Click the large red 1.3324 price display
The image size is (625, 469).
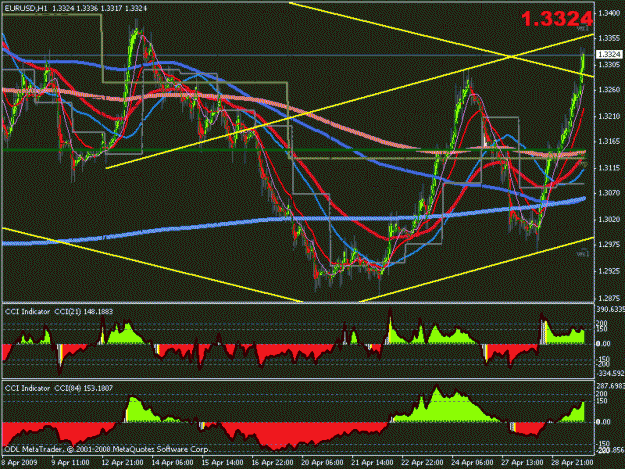557,18
